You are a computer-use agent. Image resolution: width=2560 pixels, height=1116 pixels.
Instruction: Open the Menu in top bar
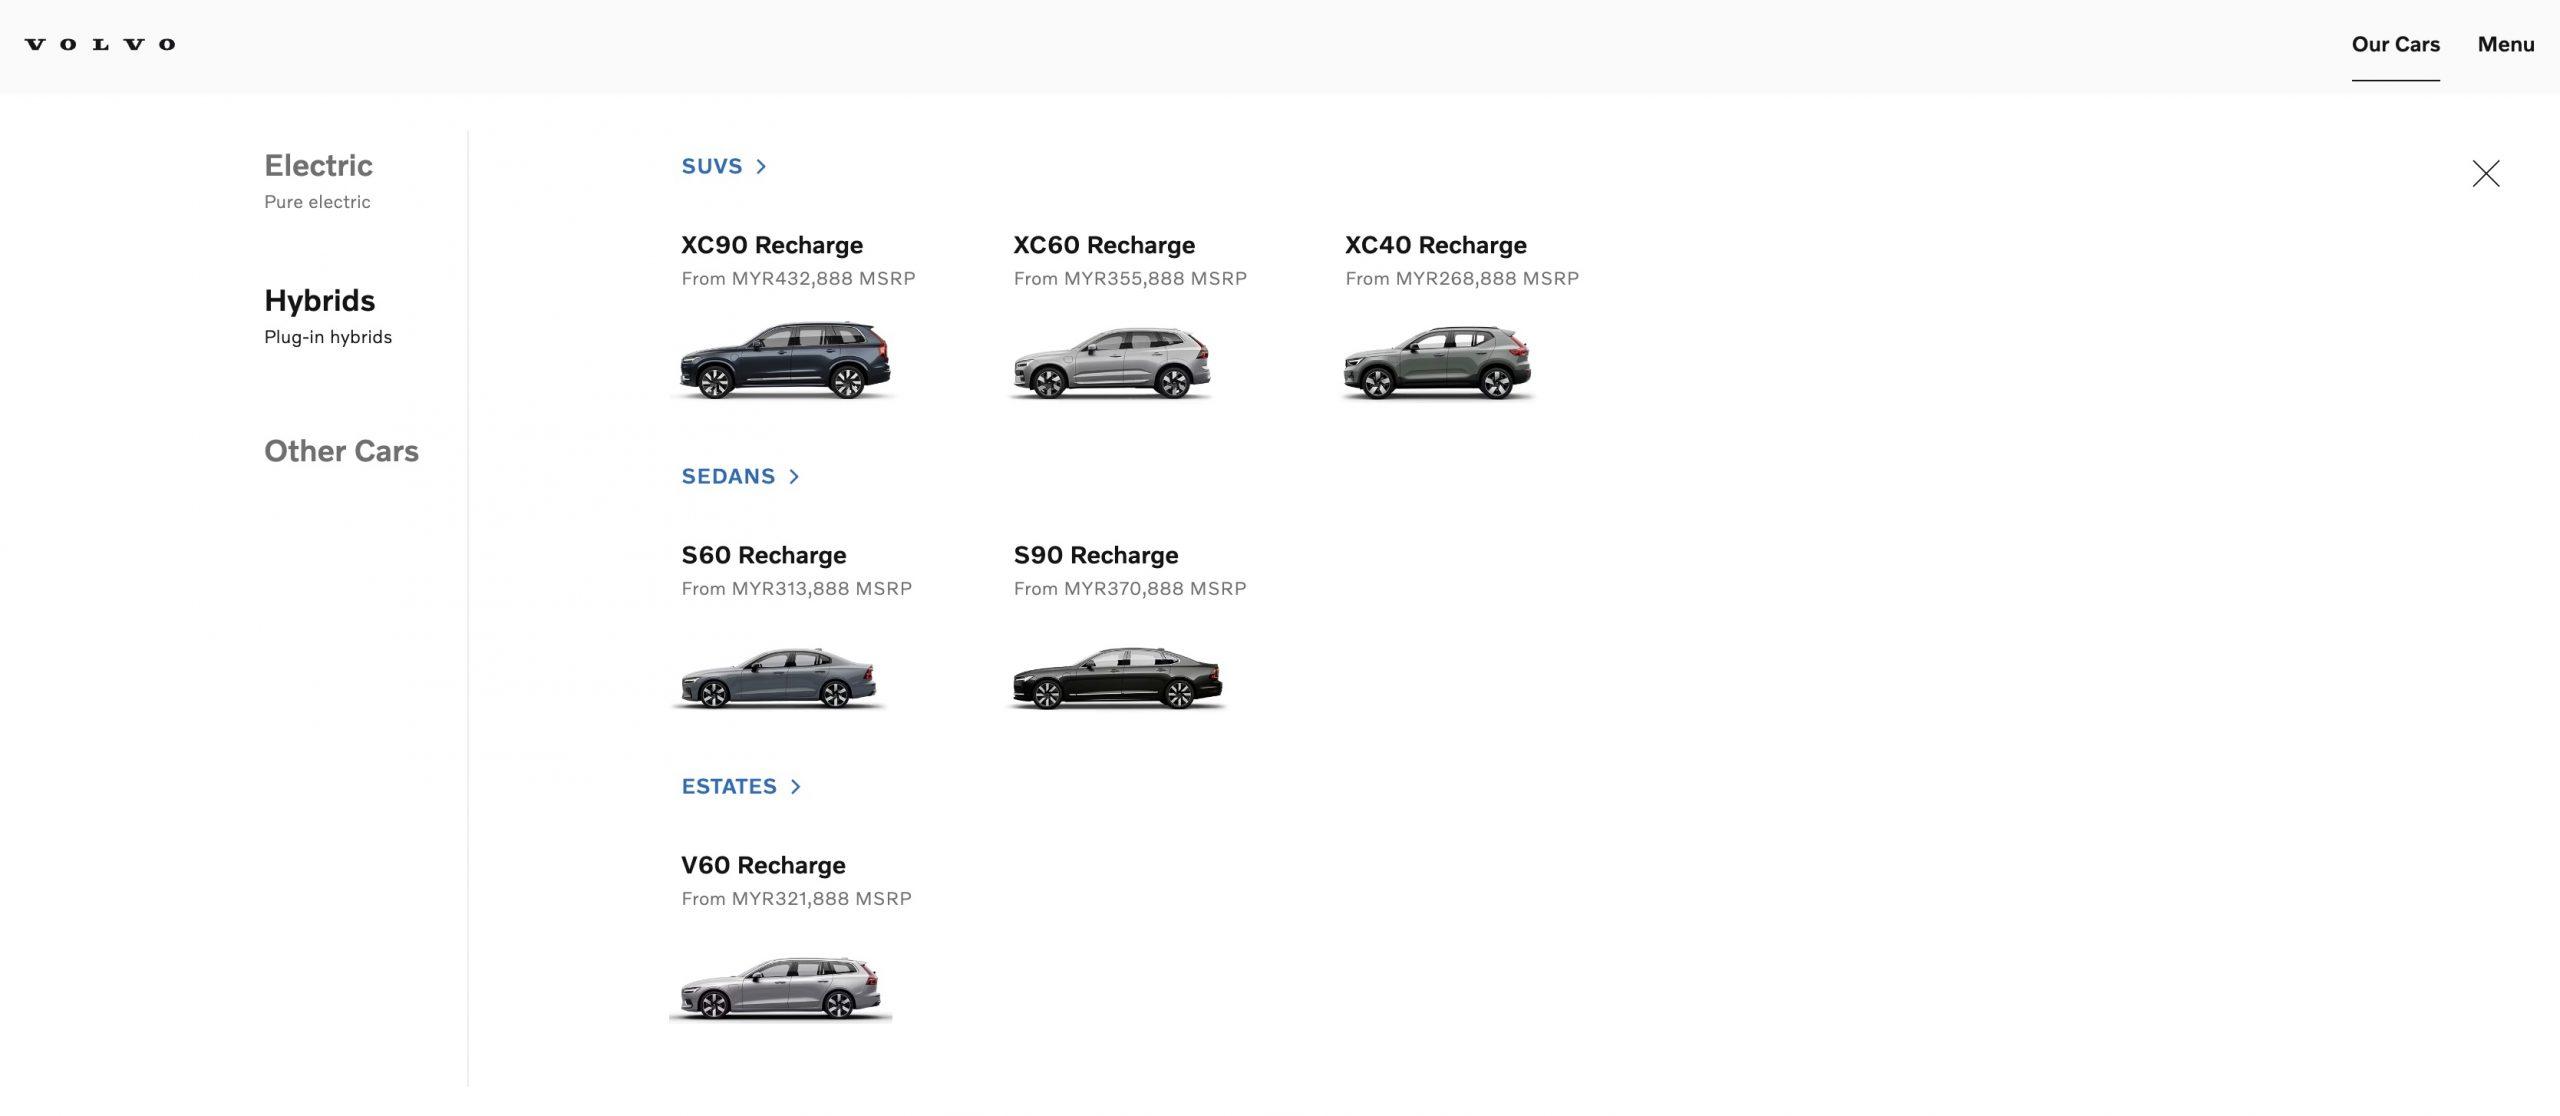pos(2505,44)
